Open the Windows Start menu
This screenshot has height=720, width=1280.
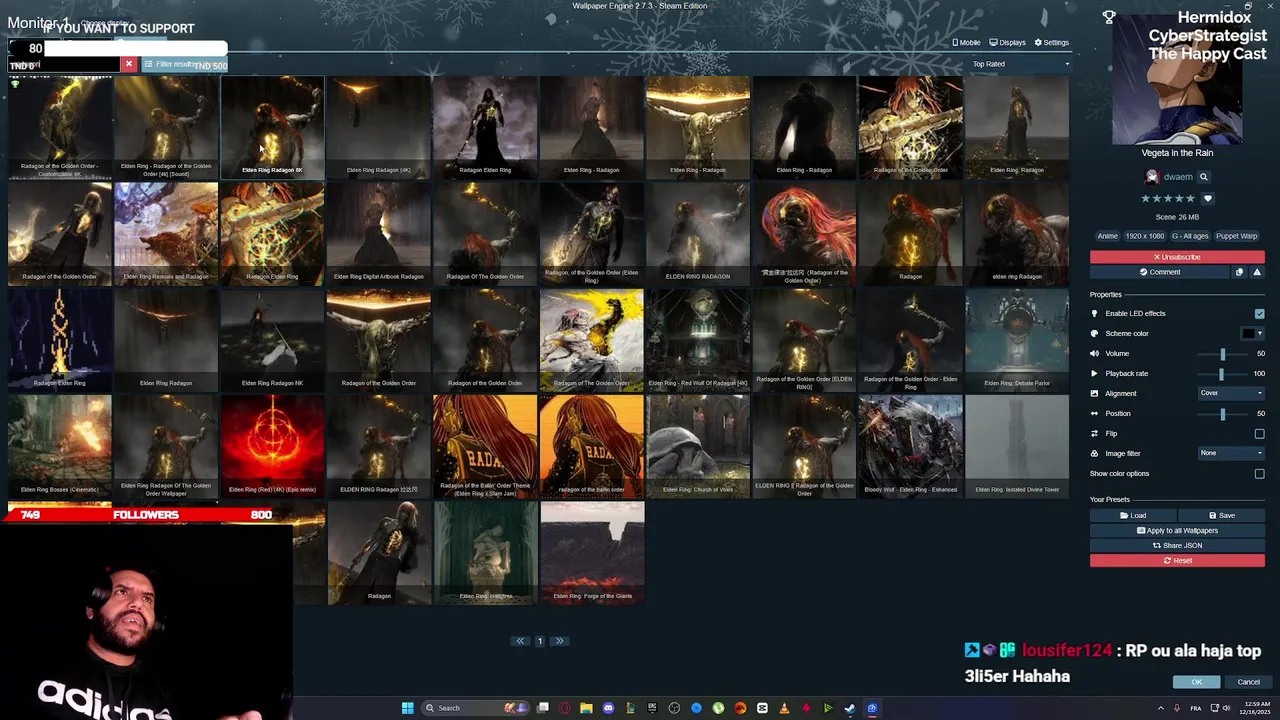coord(407,708)
